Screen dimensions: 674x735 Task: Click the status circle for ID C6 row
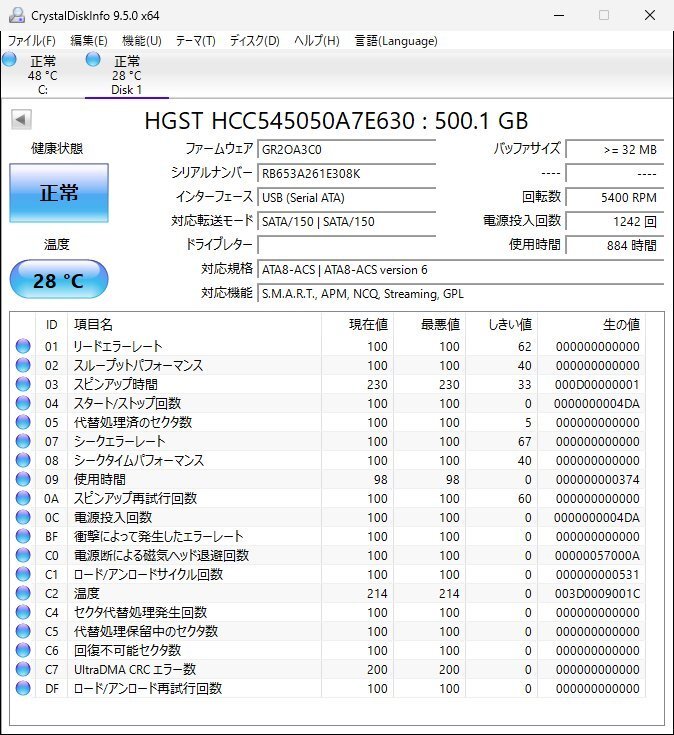pos(23,650)
